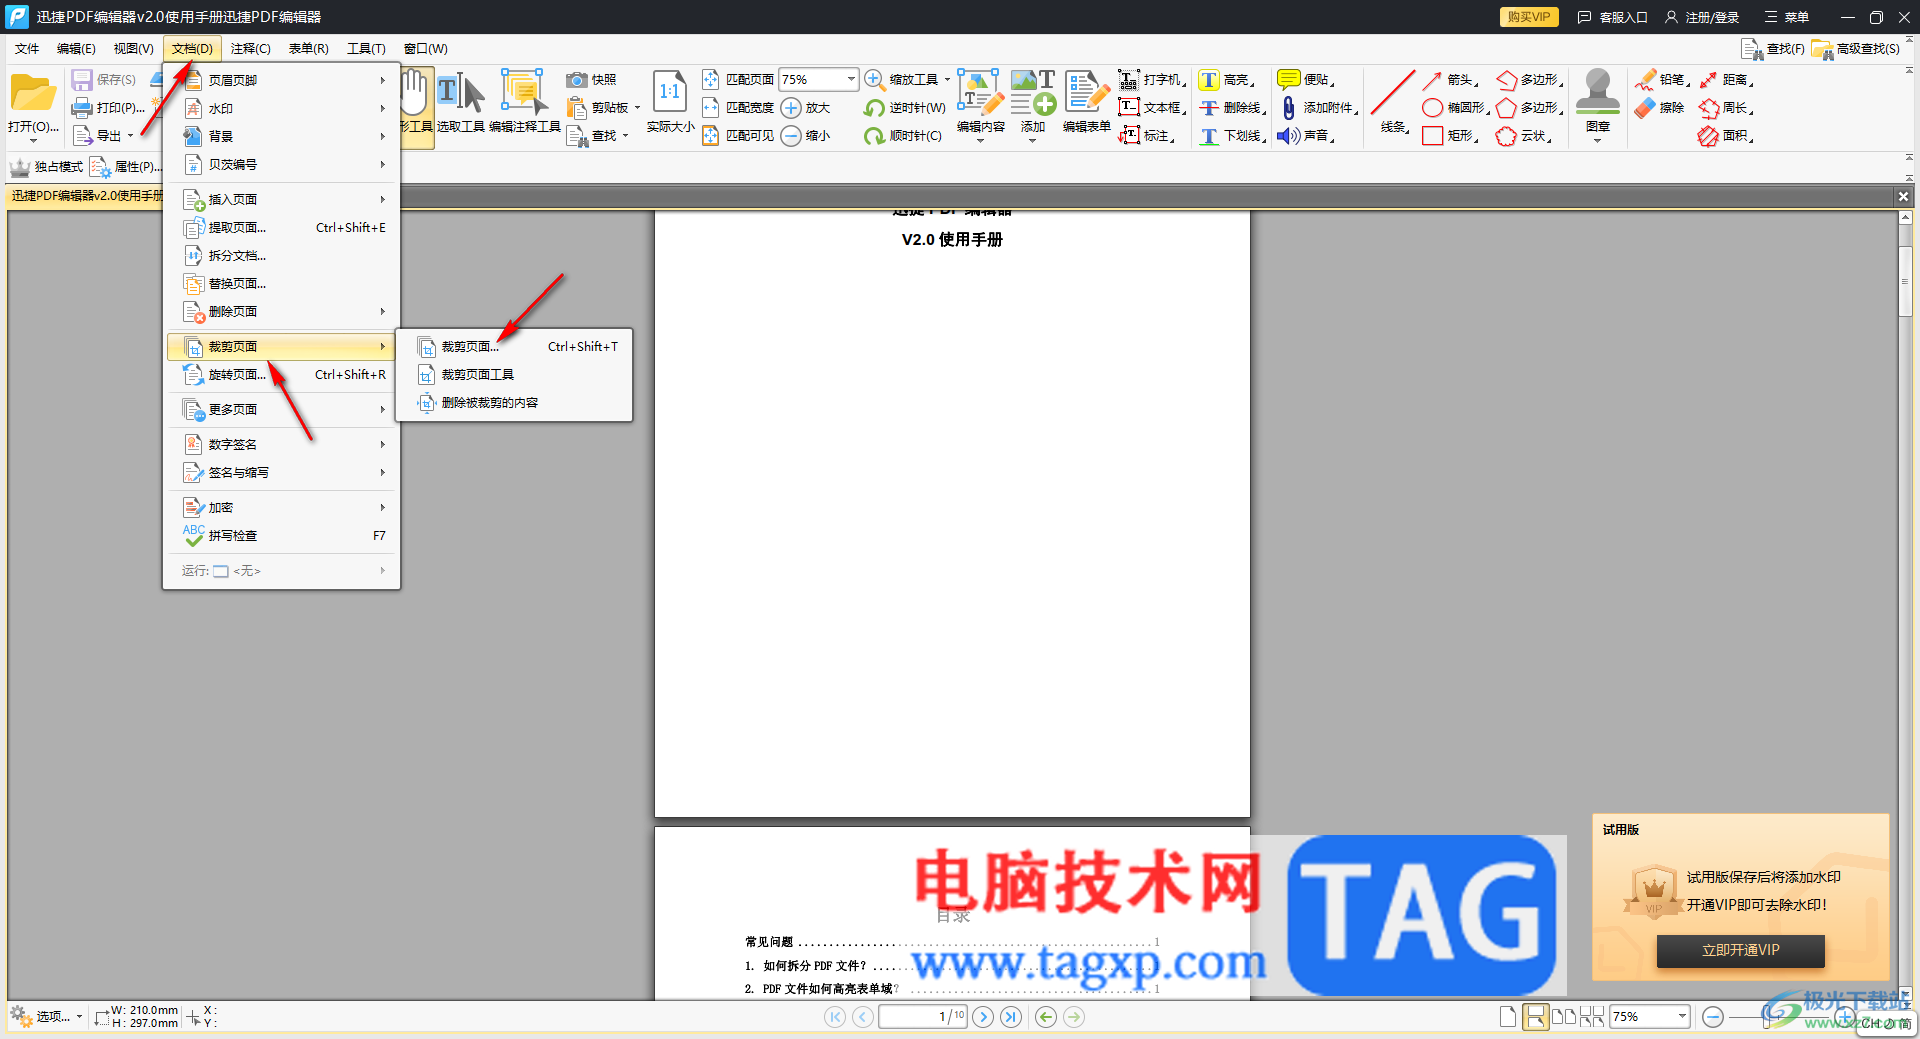Open 高级查找(S) advanced search
Image resolution: width=1920 pixels, height=1039 pixels.
coord(1856,49)
